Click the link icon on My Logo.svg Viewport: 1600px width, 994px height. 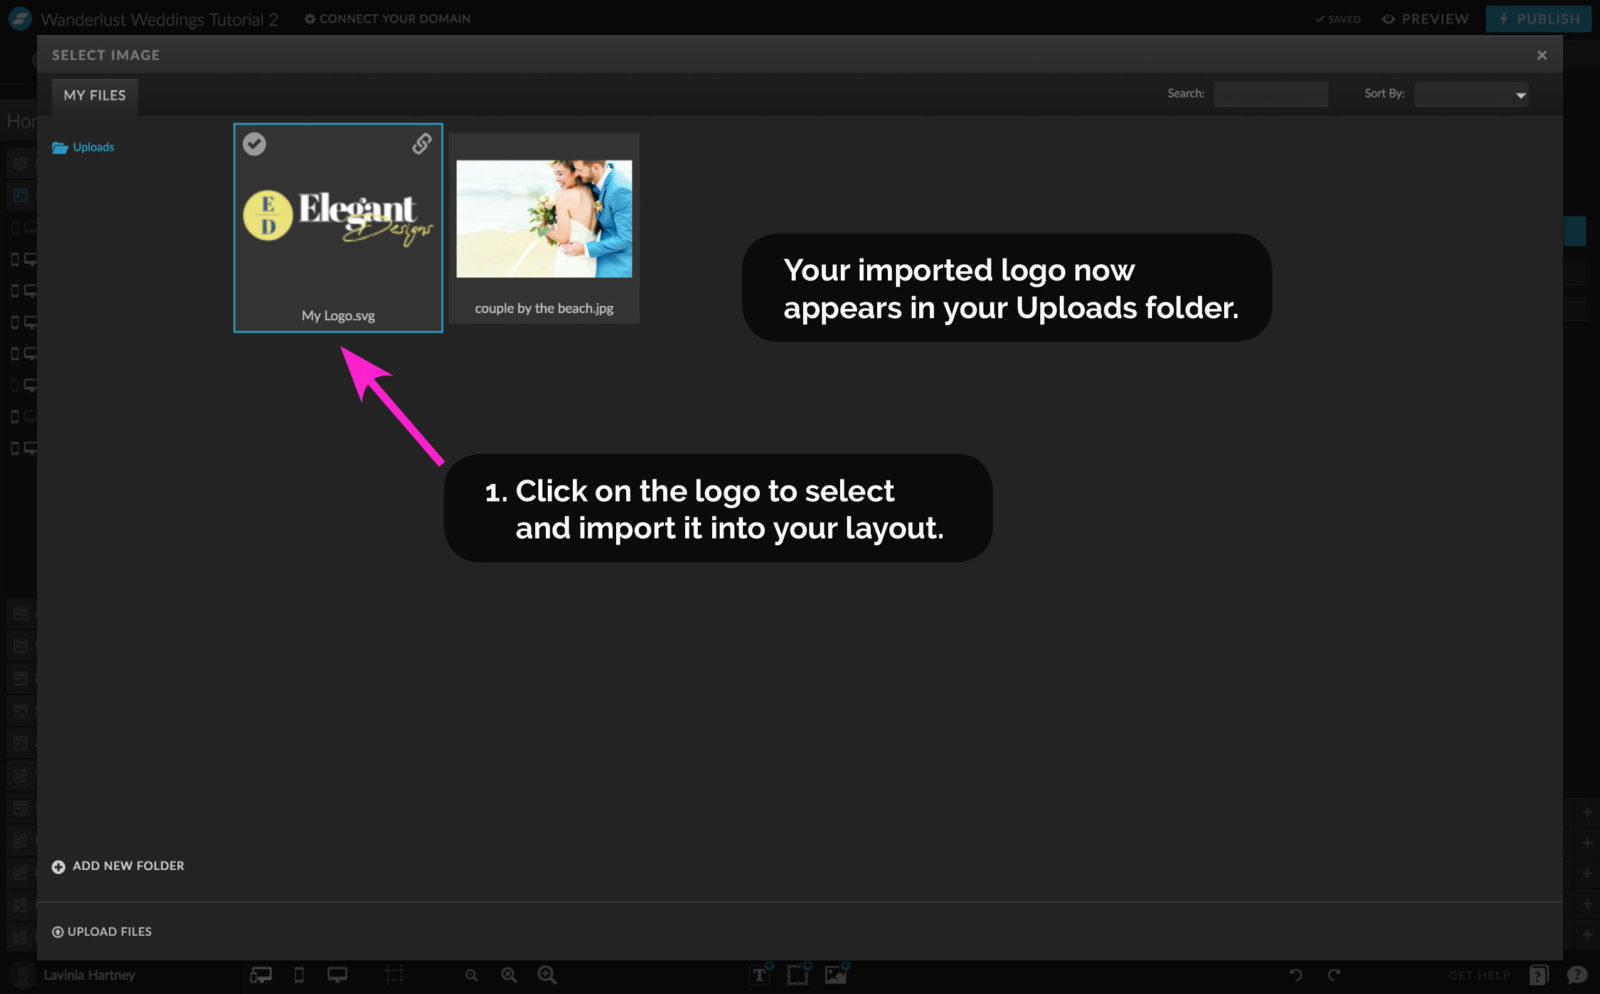[x=420, y=145]
